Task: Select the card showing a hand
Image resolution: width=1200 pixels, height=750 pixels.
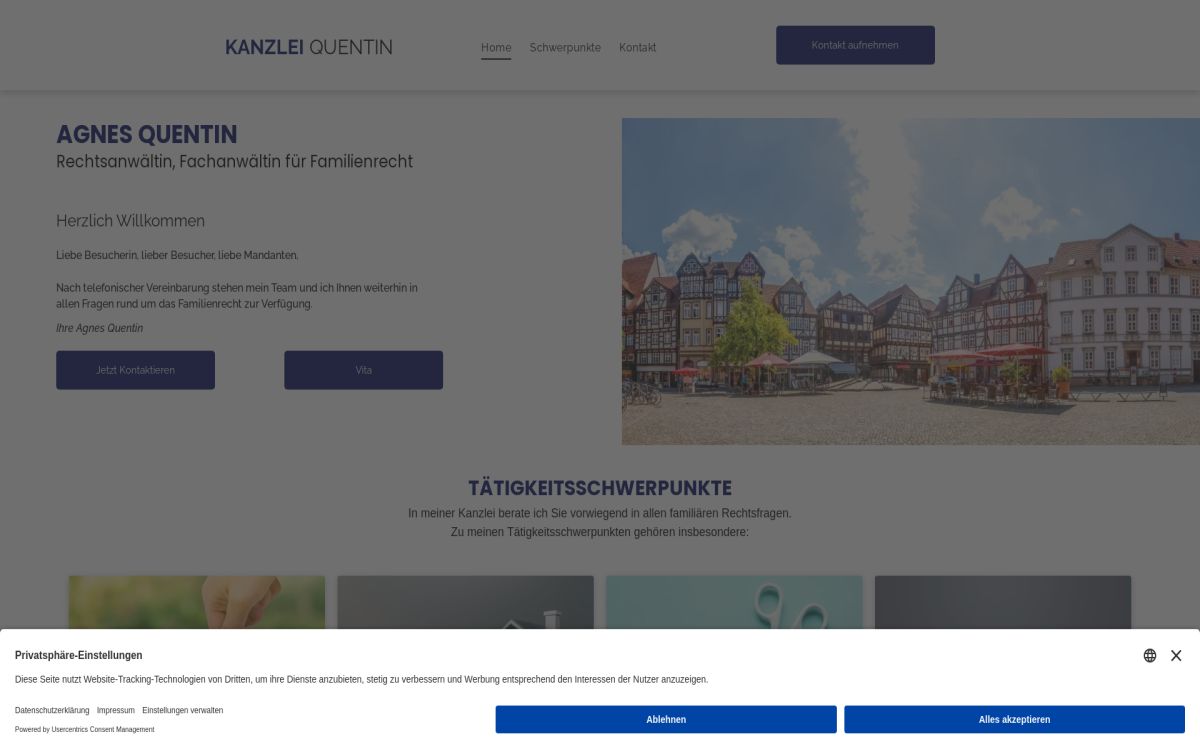Action: point(197,602)
